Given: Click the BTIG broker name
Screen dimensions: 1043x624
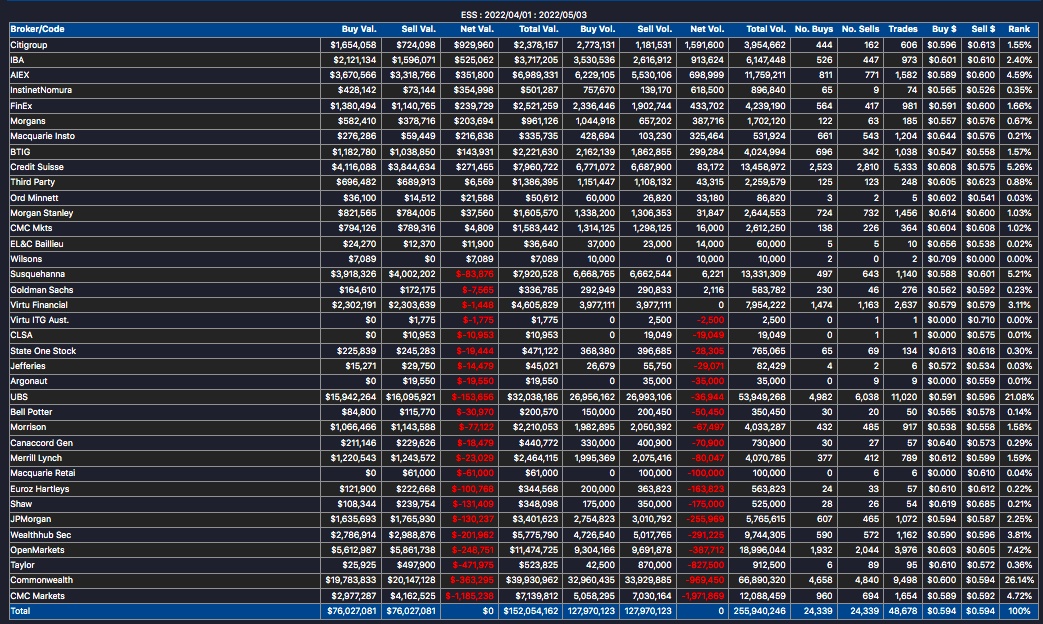Looking at the screenshot, I should (20, 152).
